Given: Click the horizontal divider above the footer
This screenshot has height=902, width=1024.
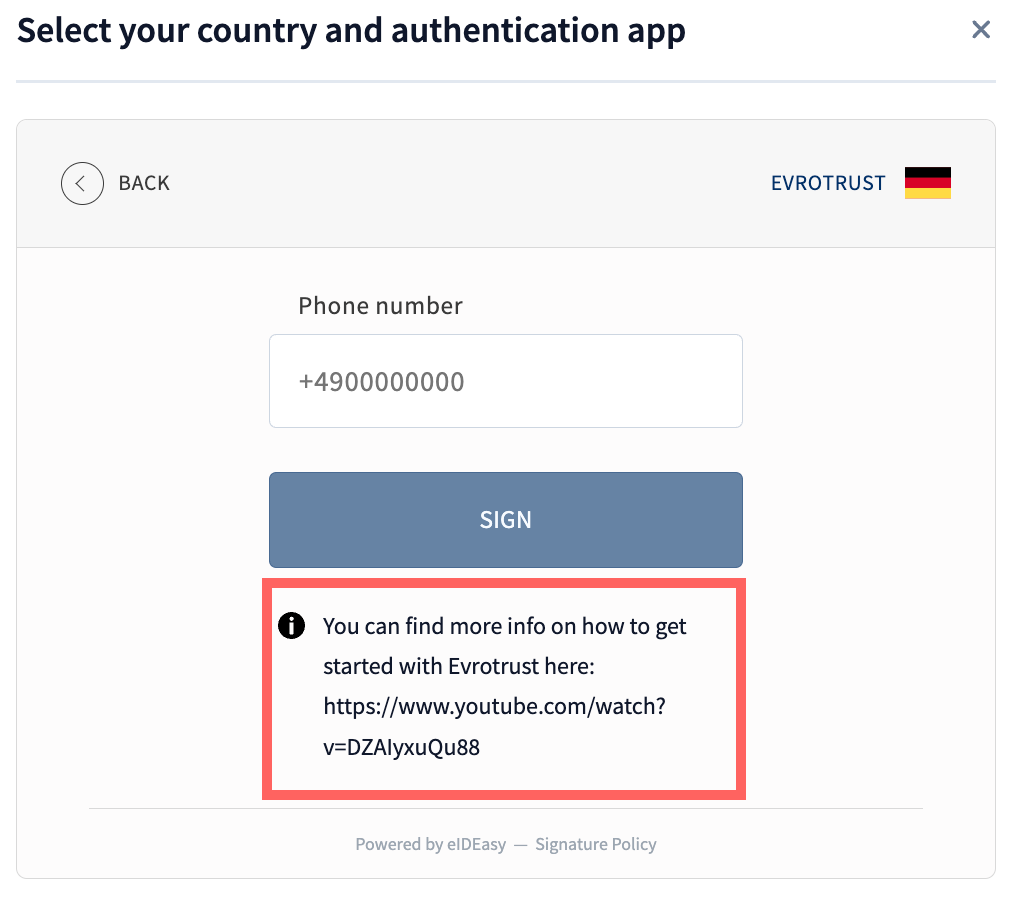Looking at the screenshot, I should click(505, 808).
